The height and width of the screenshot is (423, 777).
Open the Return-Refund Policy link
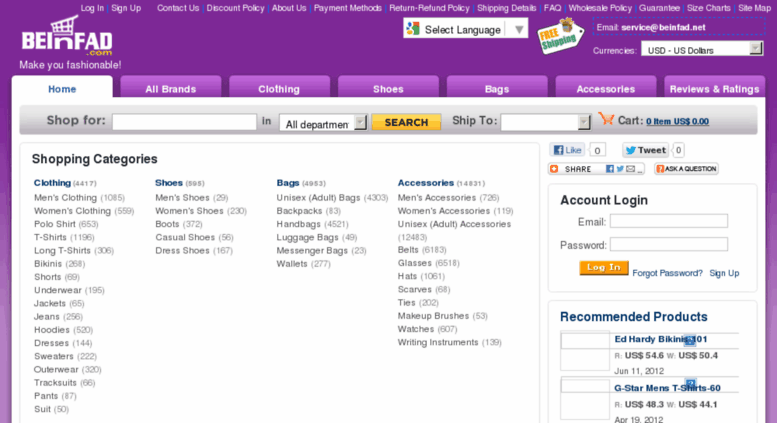pyautogui.click(x=429, y=8)
